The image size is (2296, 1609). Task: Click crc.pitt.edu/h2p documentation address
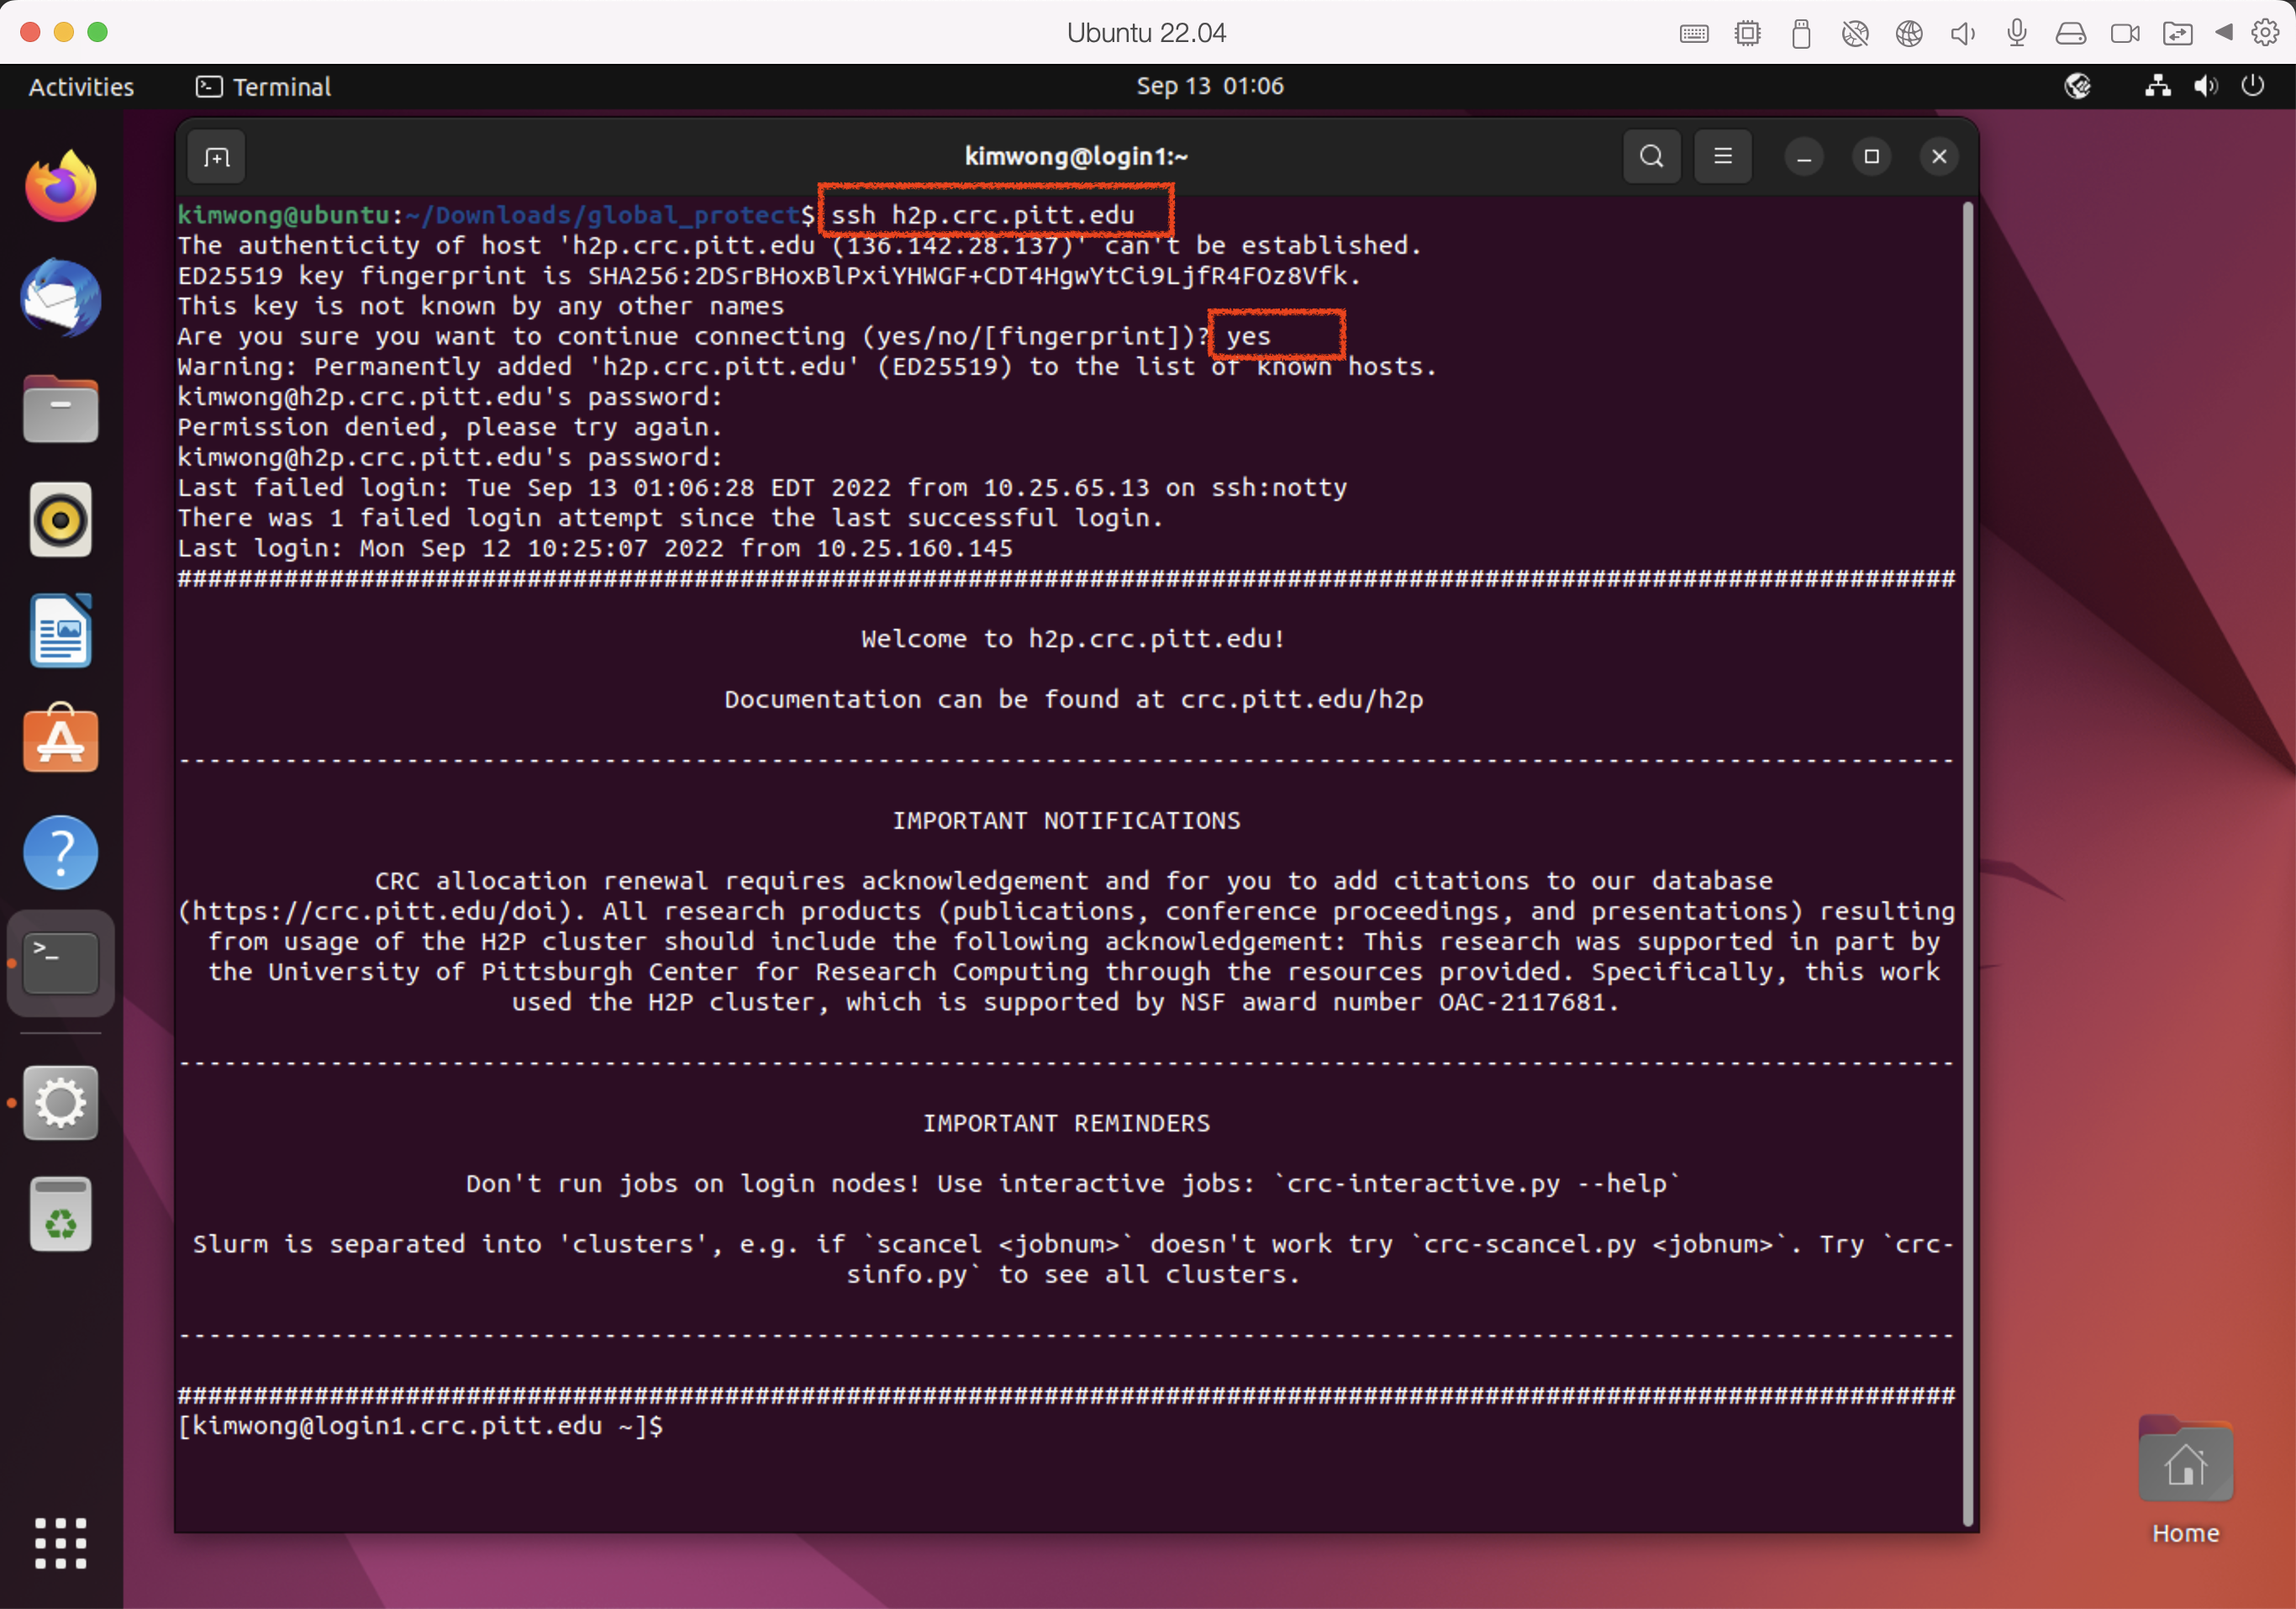pos(1301,699)
